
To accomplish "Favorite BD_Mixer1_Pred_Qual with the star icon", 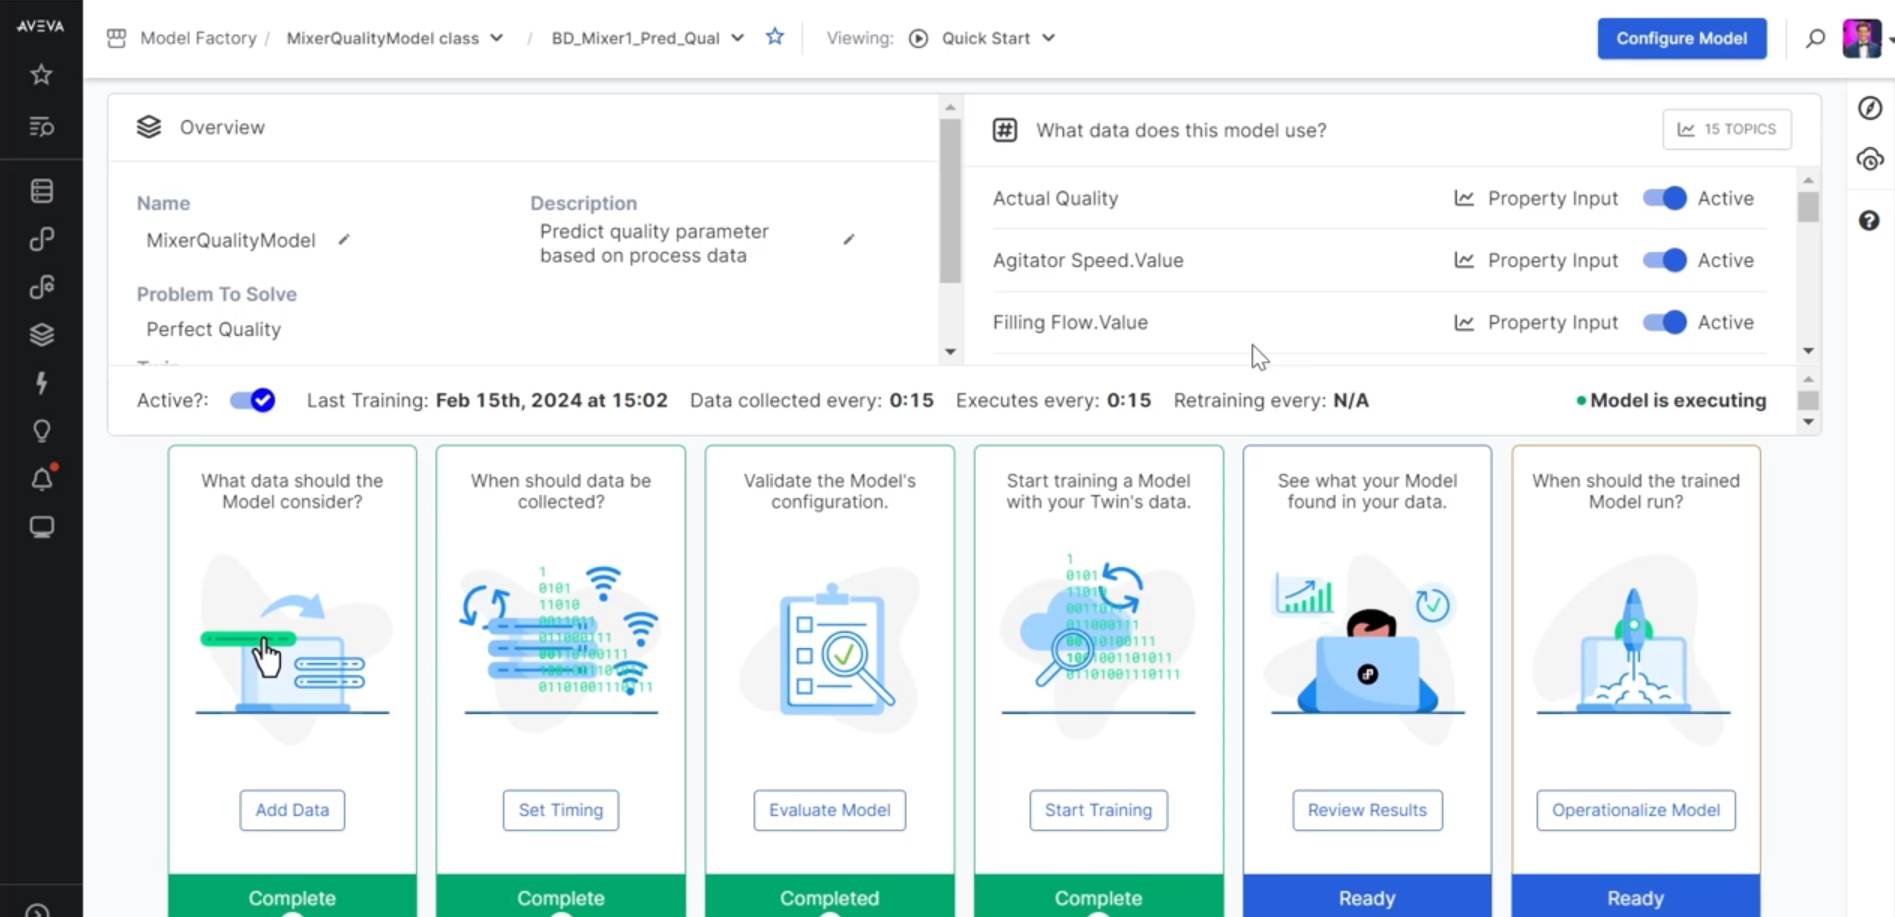I will (775, 37).
